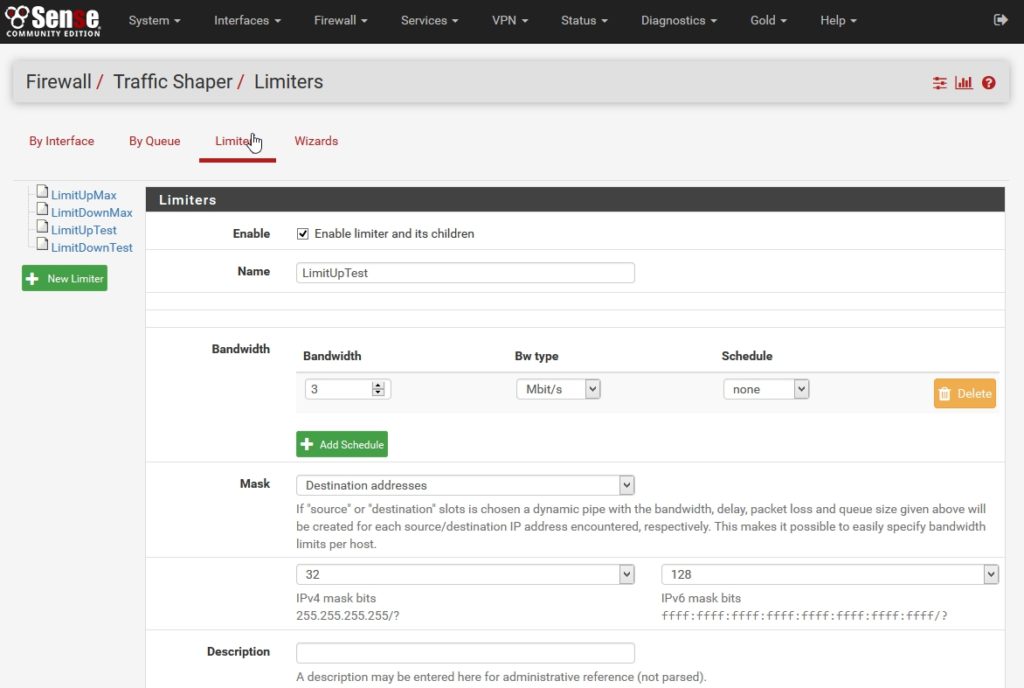Click into the Description text field
The image size is (1024, 688).
465,653
